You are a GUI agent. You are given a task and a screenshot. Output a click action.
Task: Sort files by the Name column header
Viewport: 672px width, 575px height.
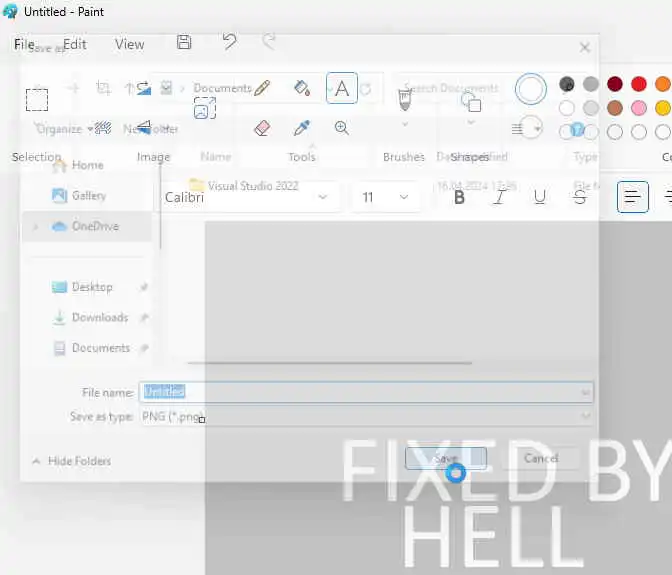point(216,157)
